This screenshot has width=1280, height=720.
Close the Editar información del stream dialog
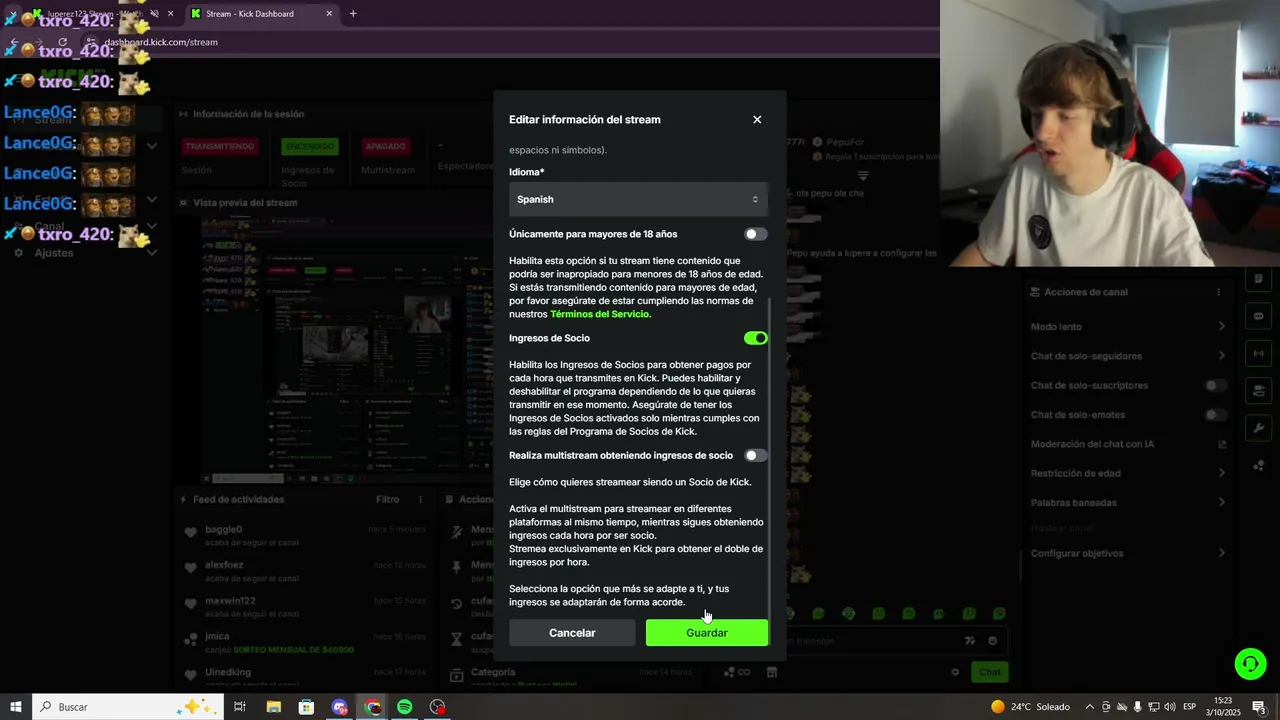pos(757,119)
